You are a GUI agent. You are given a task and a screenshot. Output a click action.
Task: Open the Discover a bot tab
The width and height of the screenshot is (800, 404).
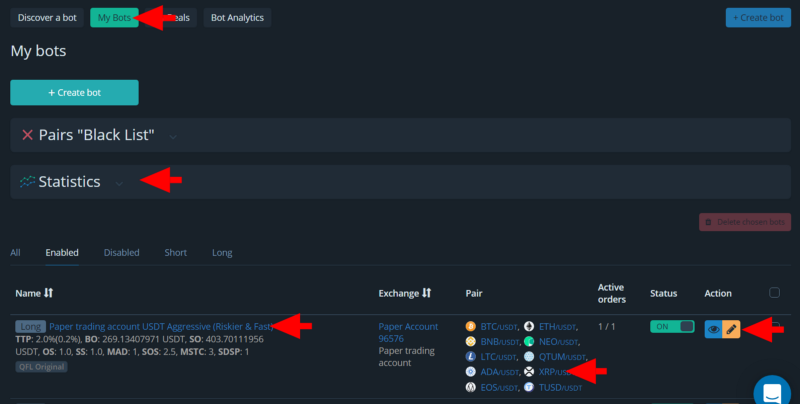(x=47, y=17)
